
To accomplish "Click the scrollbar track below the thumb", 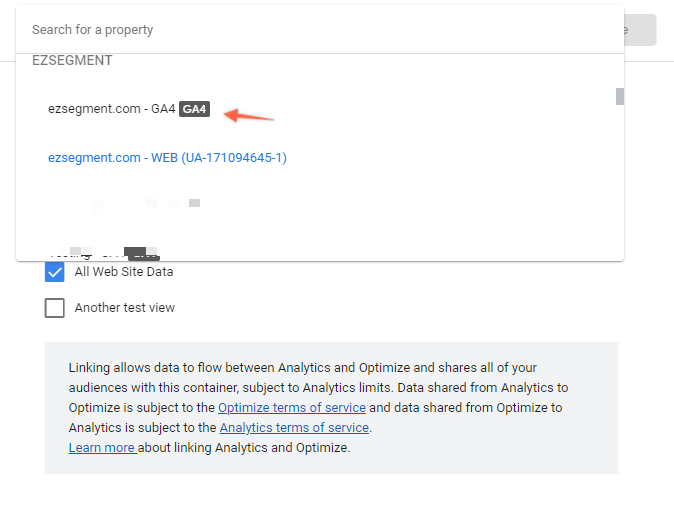I will coord(619,181).
